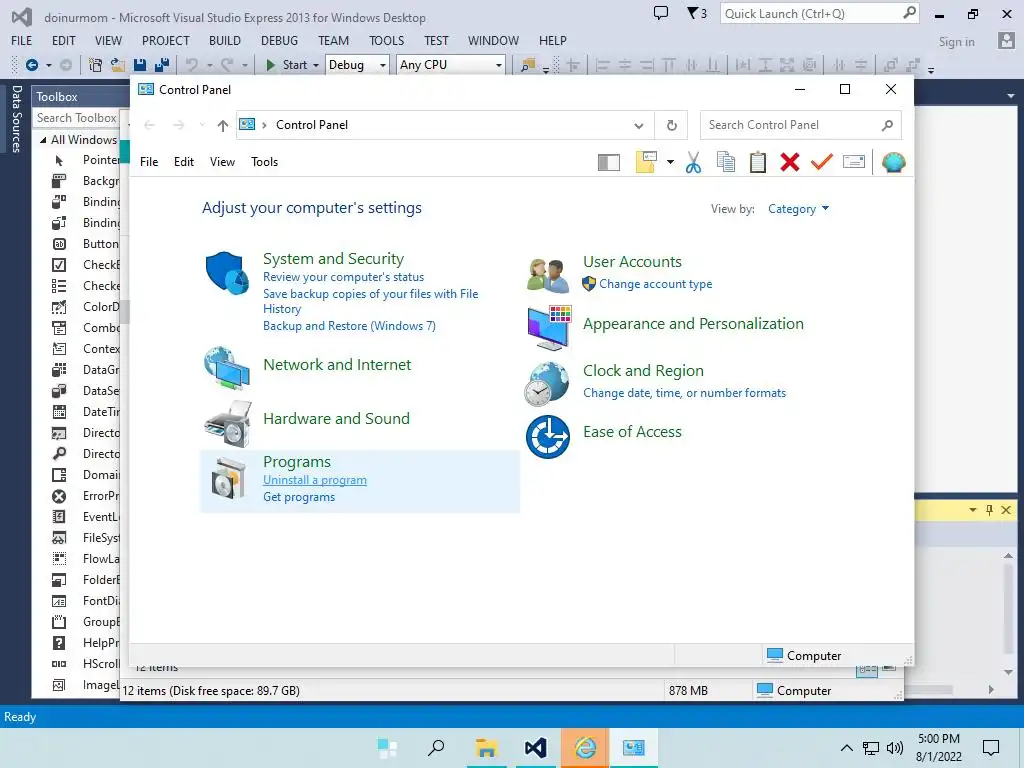Click the Quick Launch search box

[820, 14]
